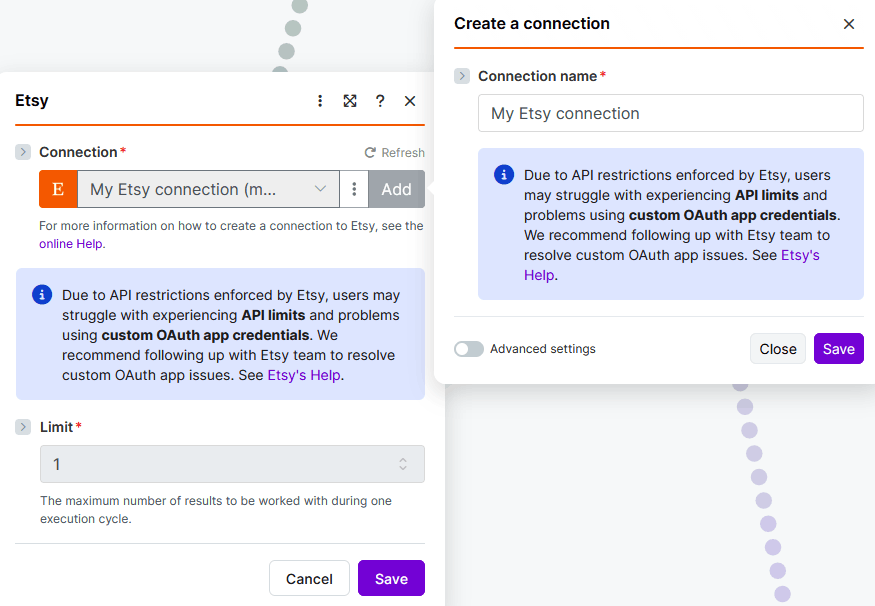Open Etsy's Help link in connection dialog
This screenshot has width=875, height=606.
coord(671,265)
